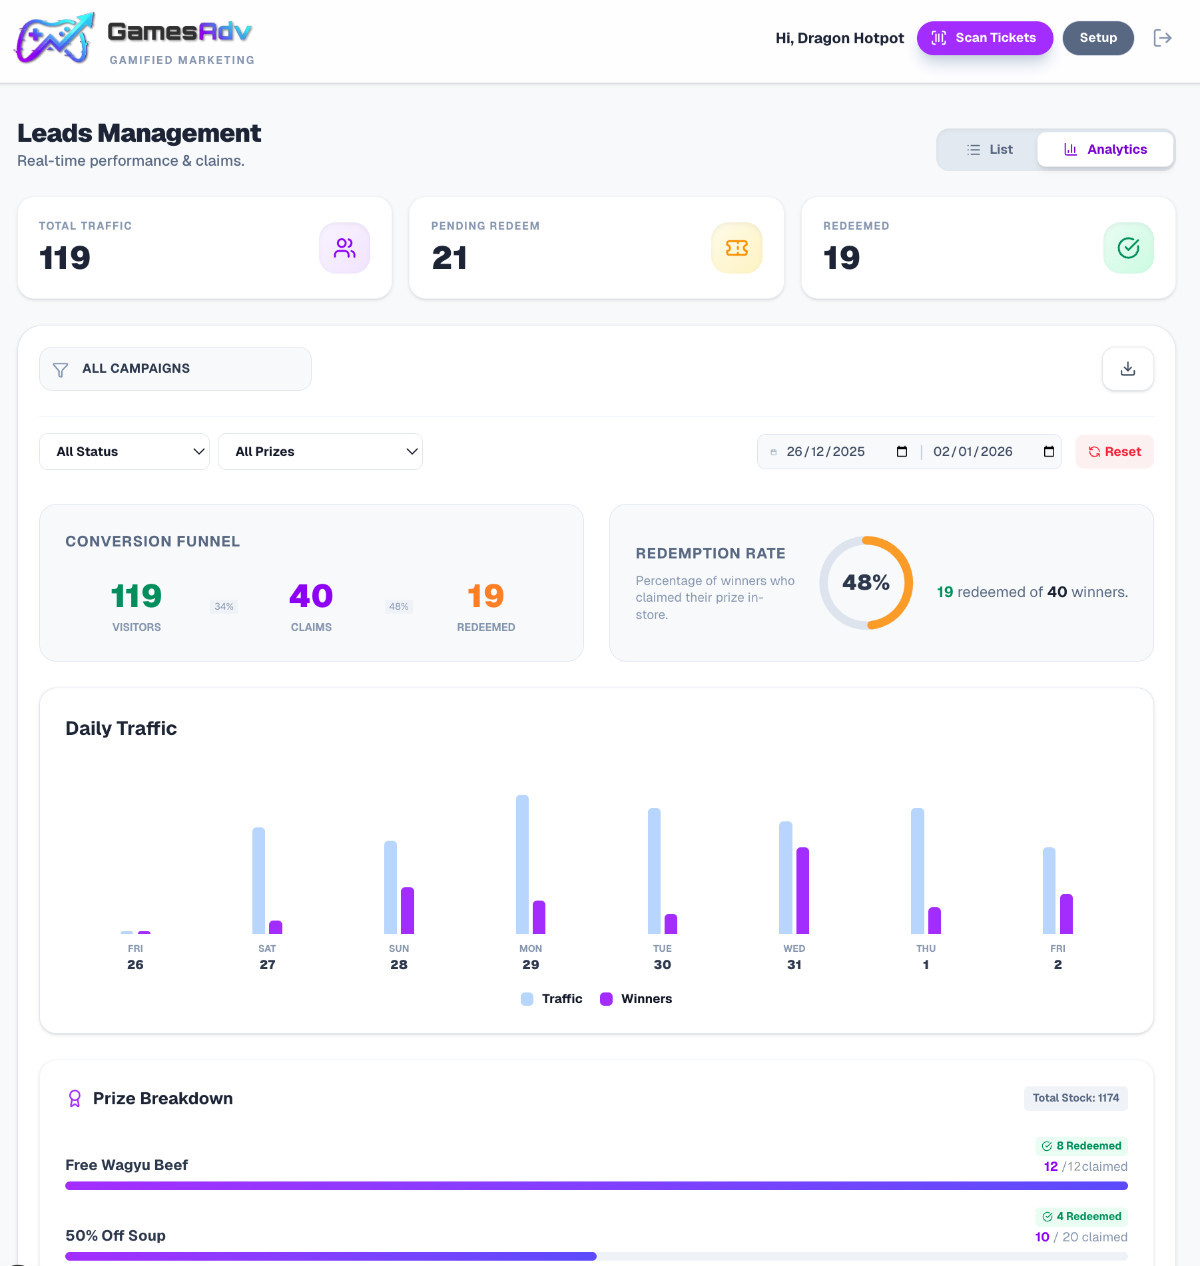Click the Pending Redeem ticket icon

(737, 248)
